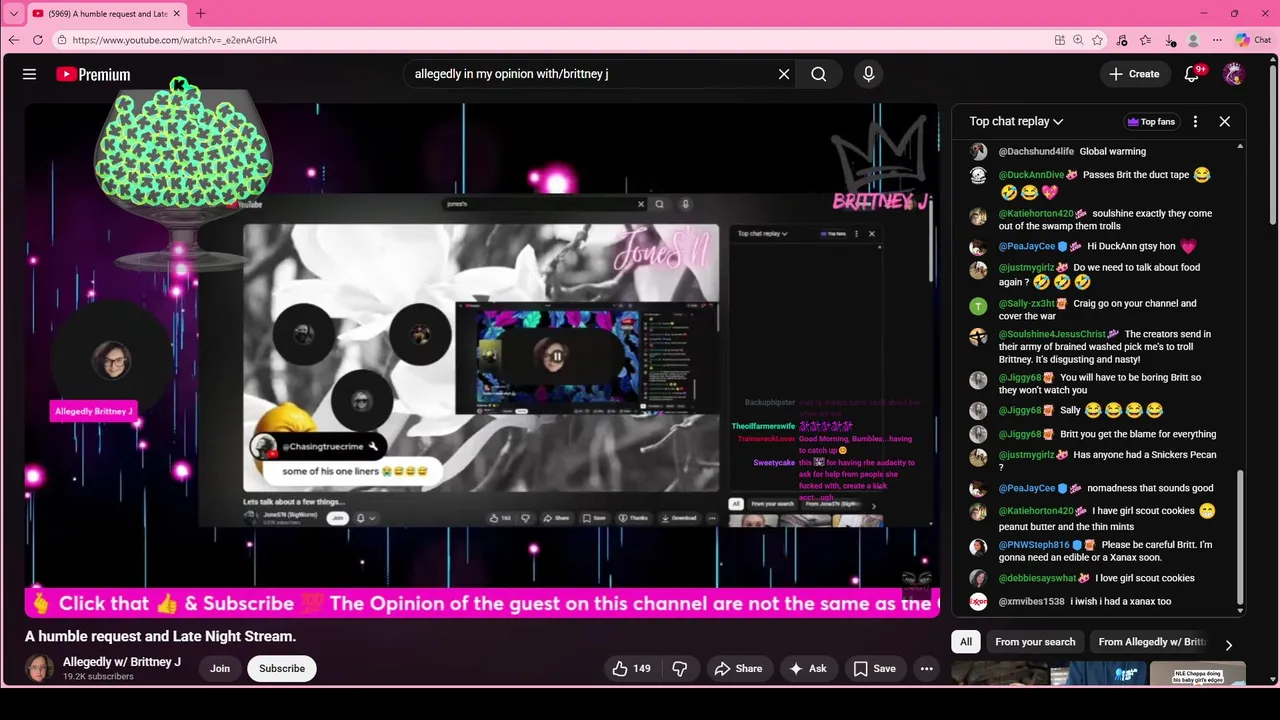Open the tab search dropdown

(14, 13)
